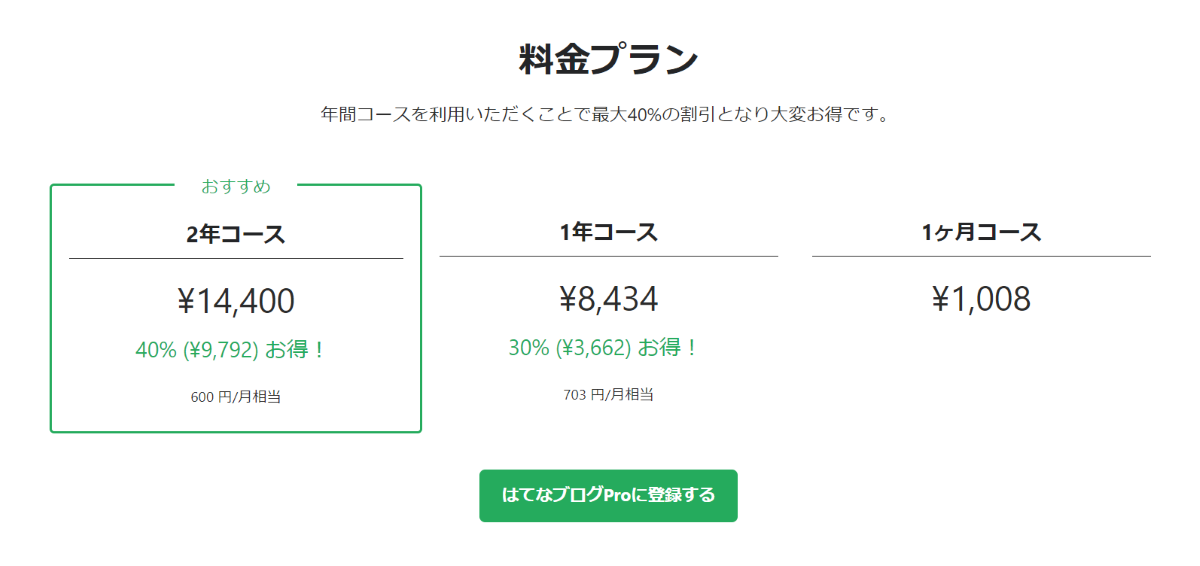Click the ¥1,008 price
Screen dimensions: 1200x566
coord(981,299)
